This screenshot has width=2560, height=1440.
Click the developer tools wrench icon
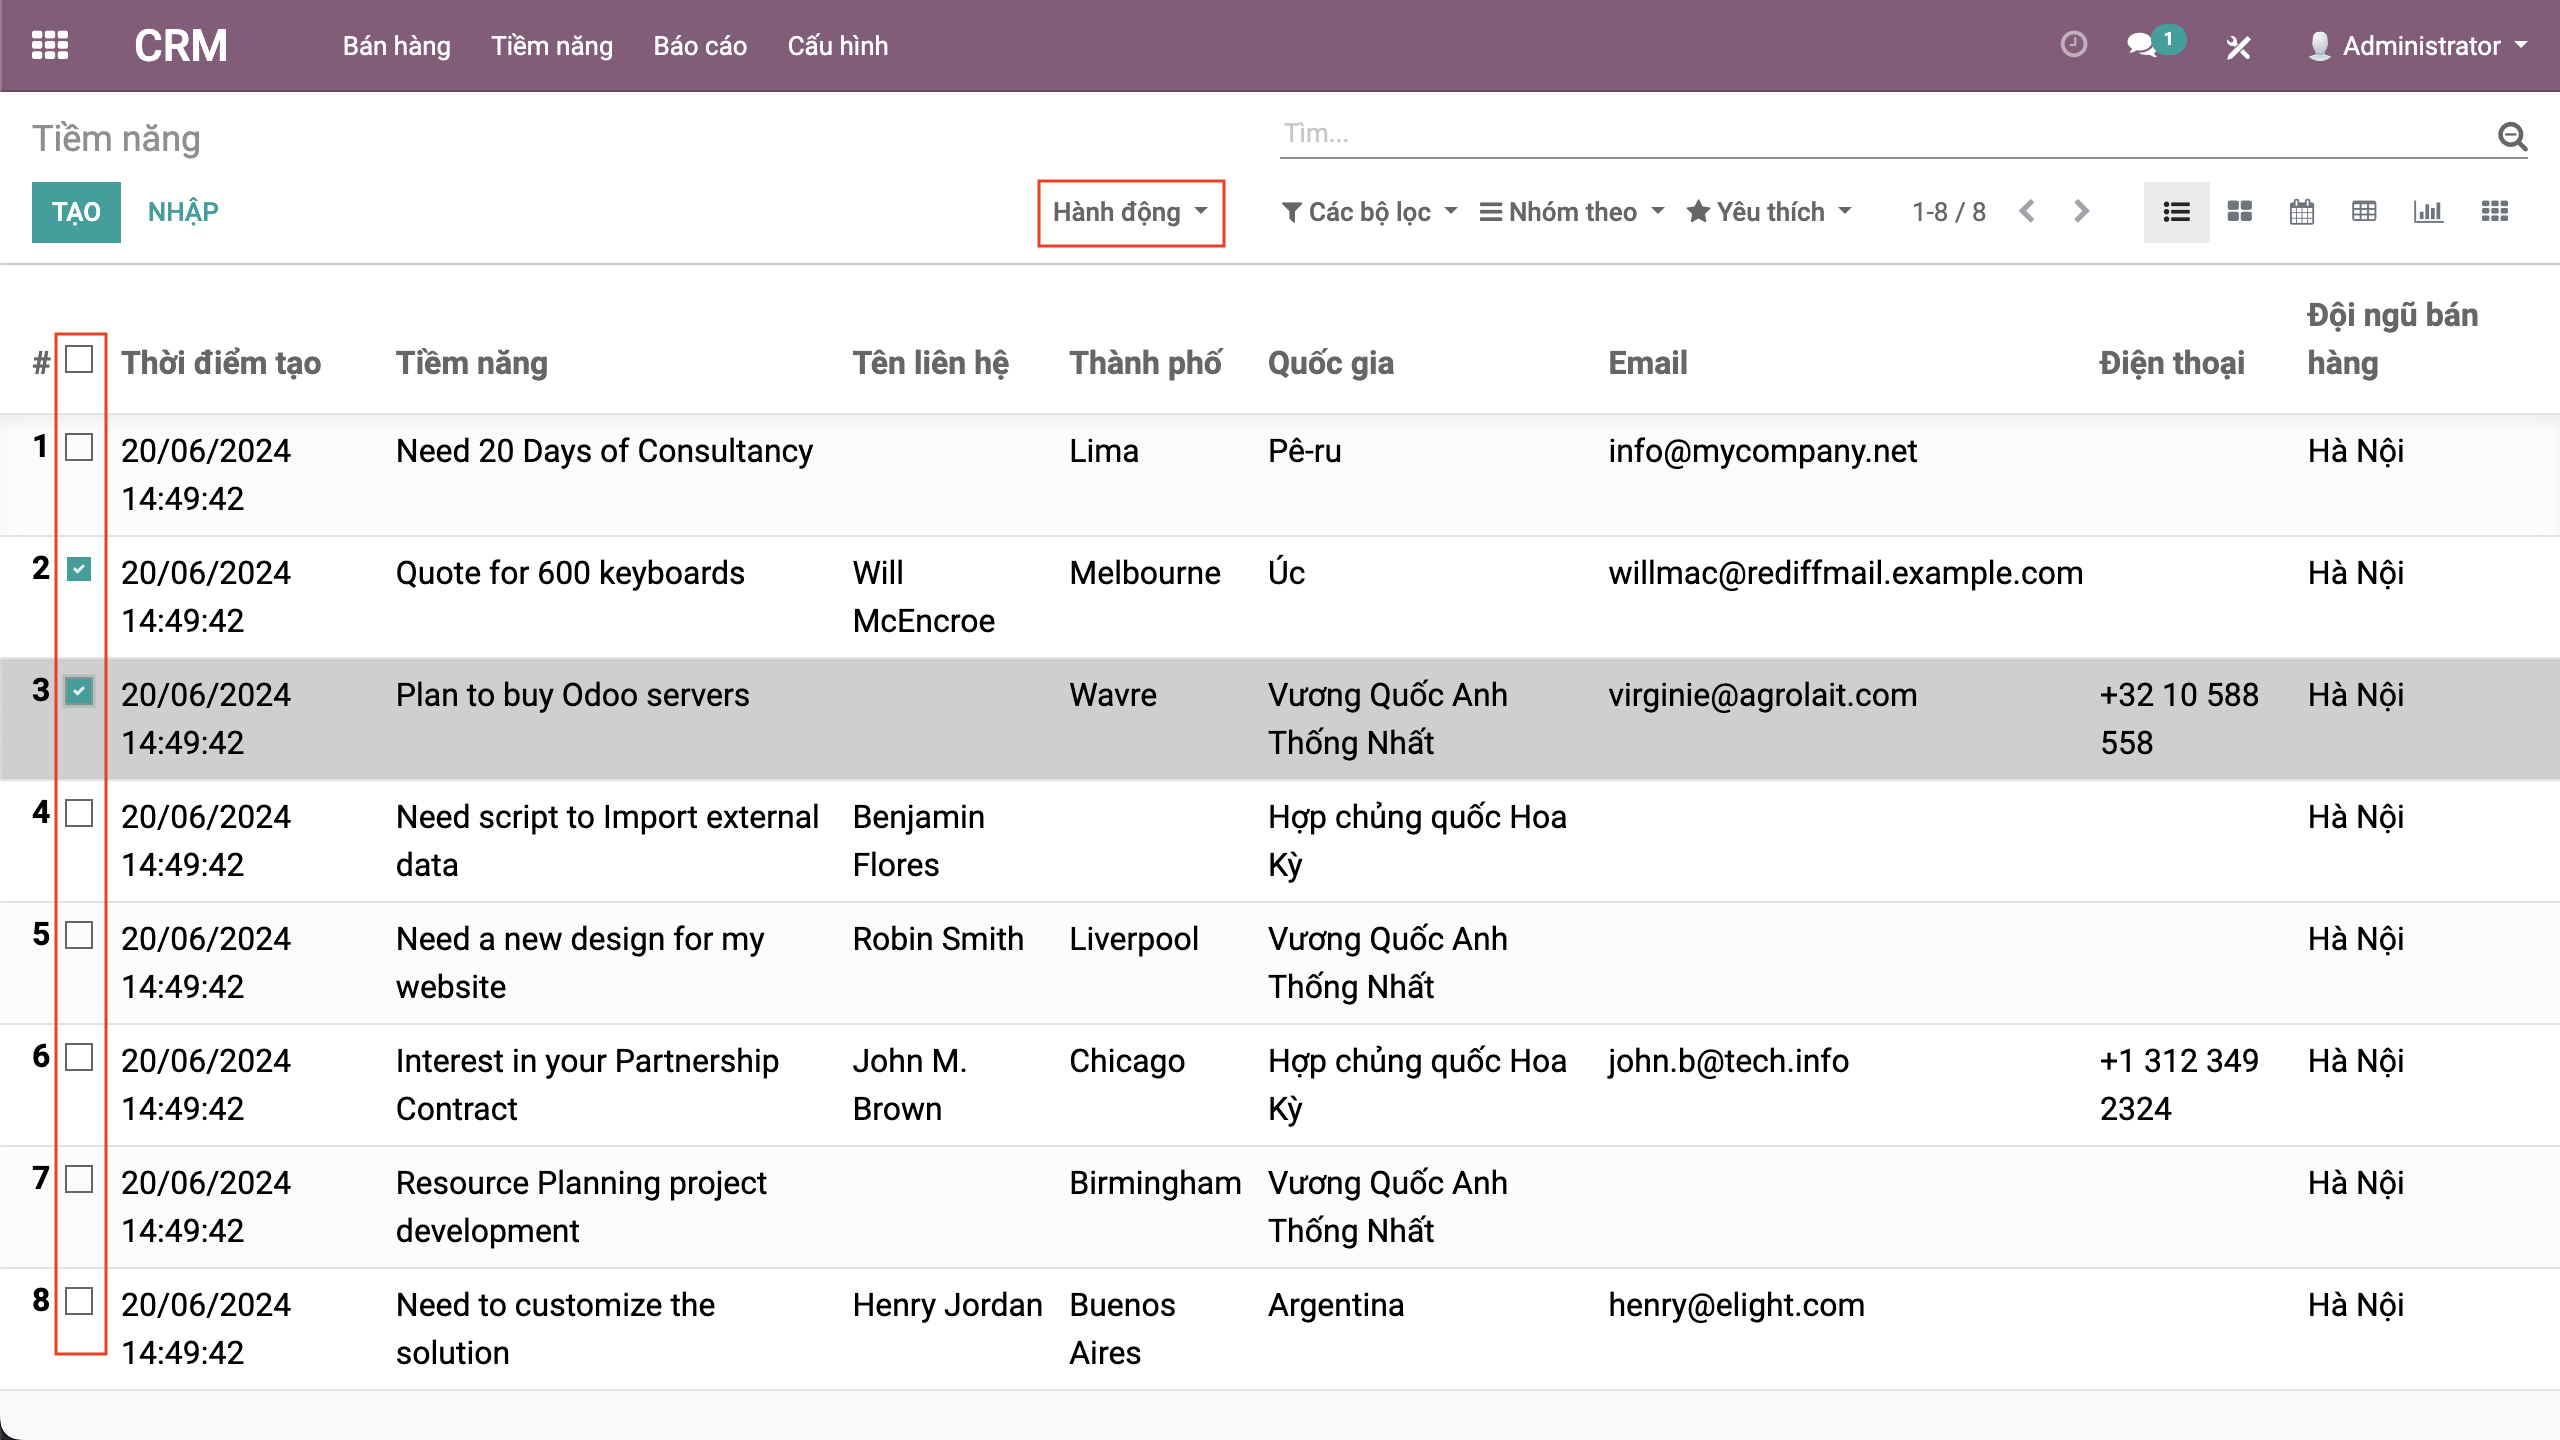pyautogui.click(x=2238, y=47)
